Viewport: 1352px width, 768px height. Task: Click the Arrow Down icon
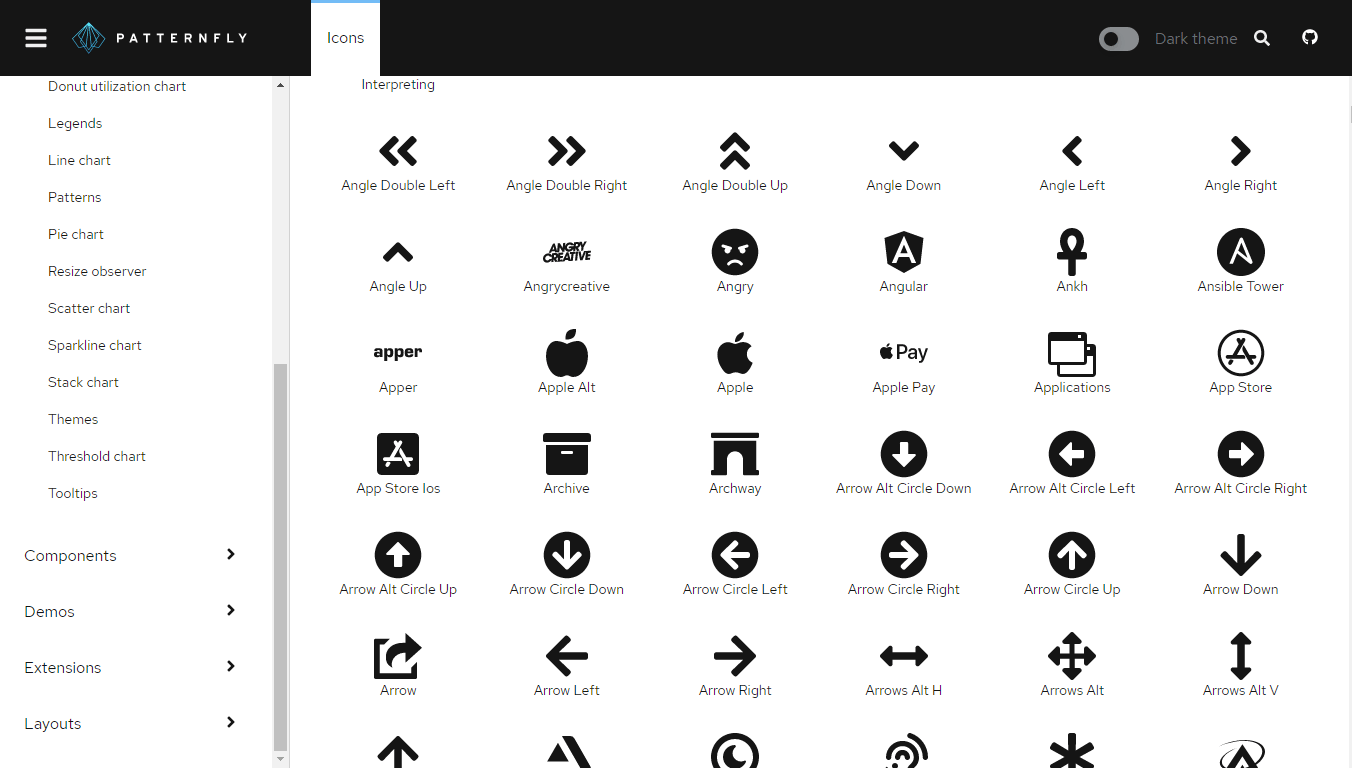pyautogui.click(x=1241, y=555)
